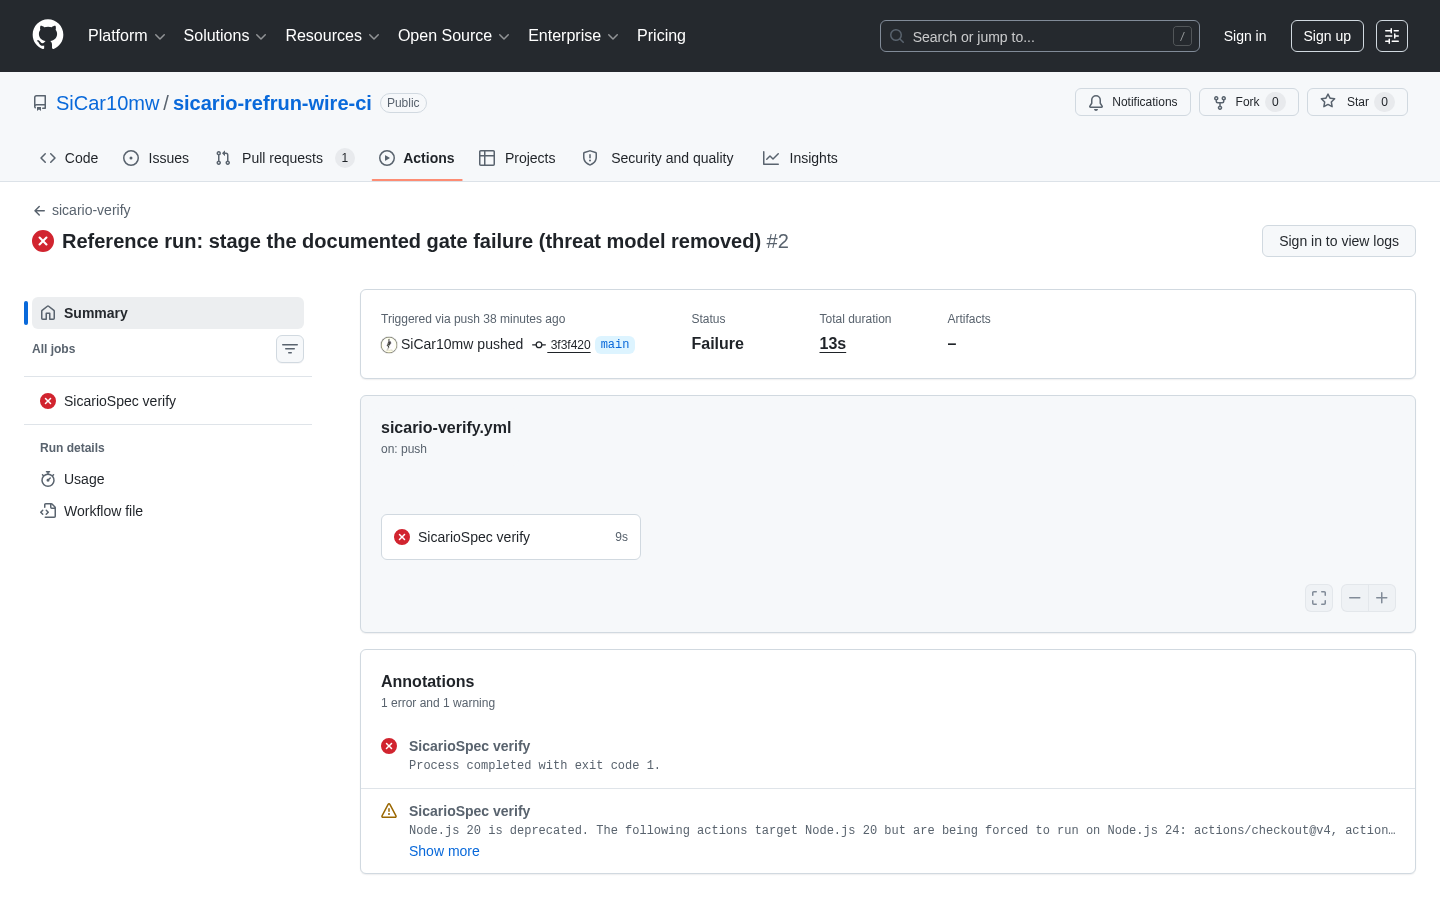Expand the Show more annotation text
The height and width of the screenshot is (900, 1440).
point(444,851)
